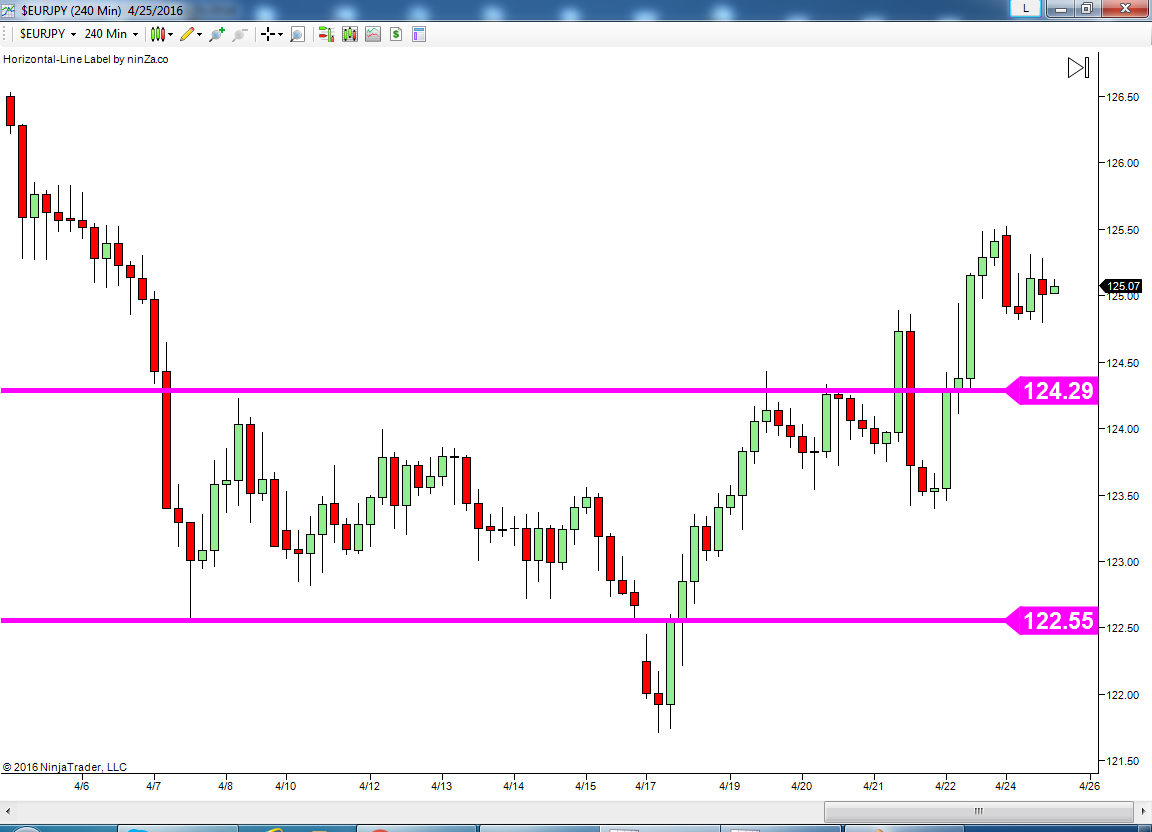This screenshot has height=832, width=1152.
Task: Maximize the chart window
Action: [x=1087, y=8]
